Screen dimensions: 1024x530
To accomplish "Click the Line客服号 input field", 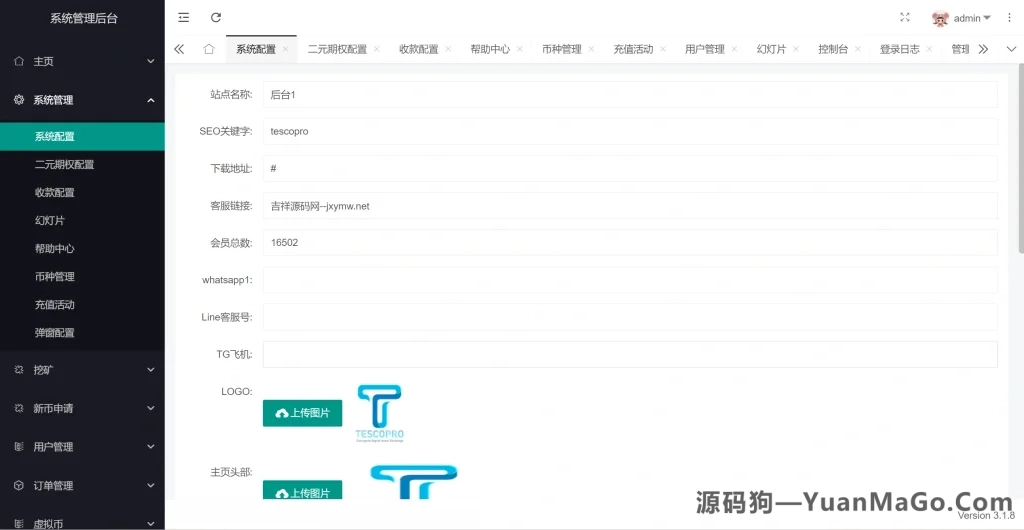I will [x=630, y=317].
